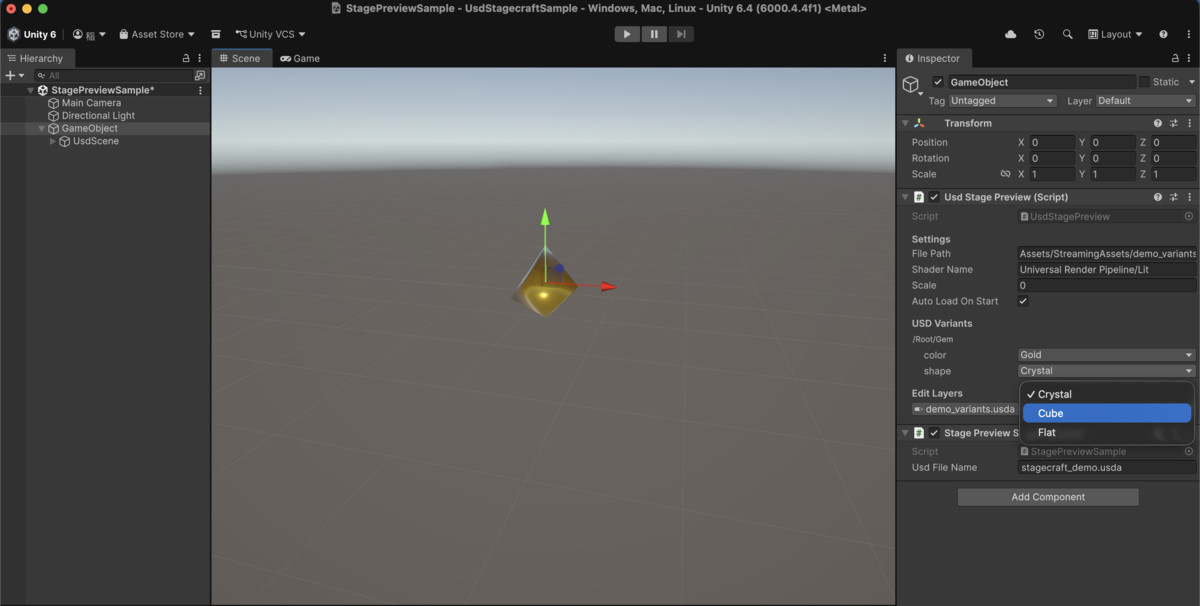
Task: Toggle the GameObject active checkbox
Action: (x=937, y=82)
